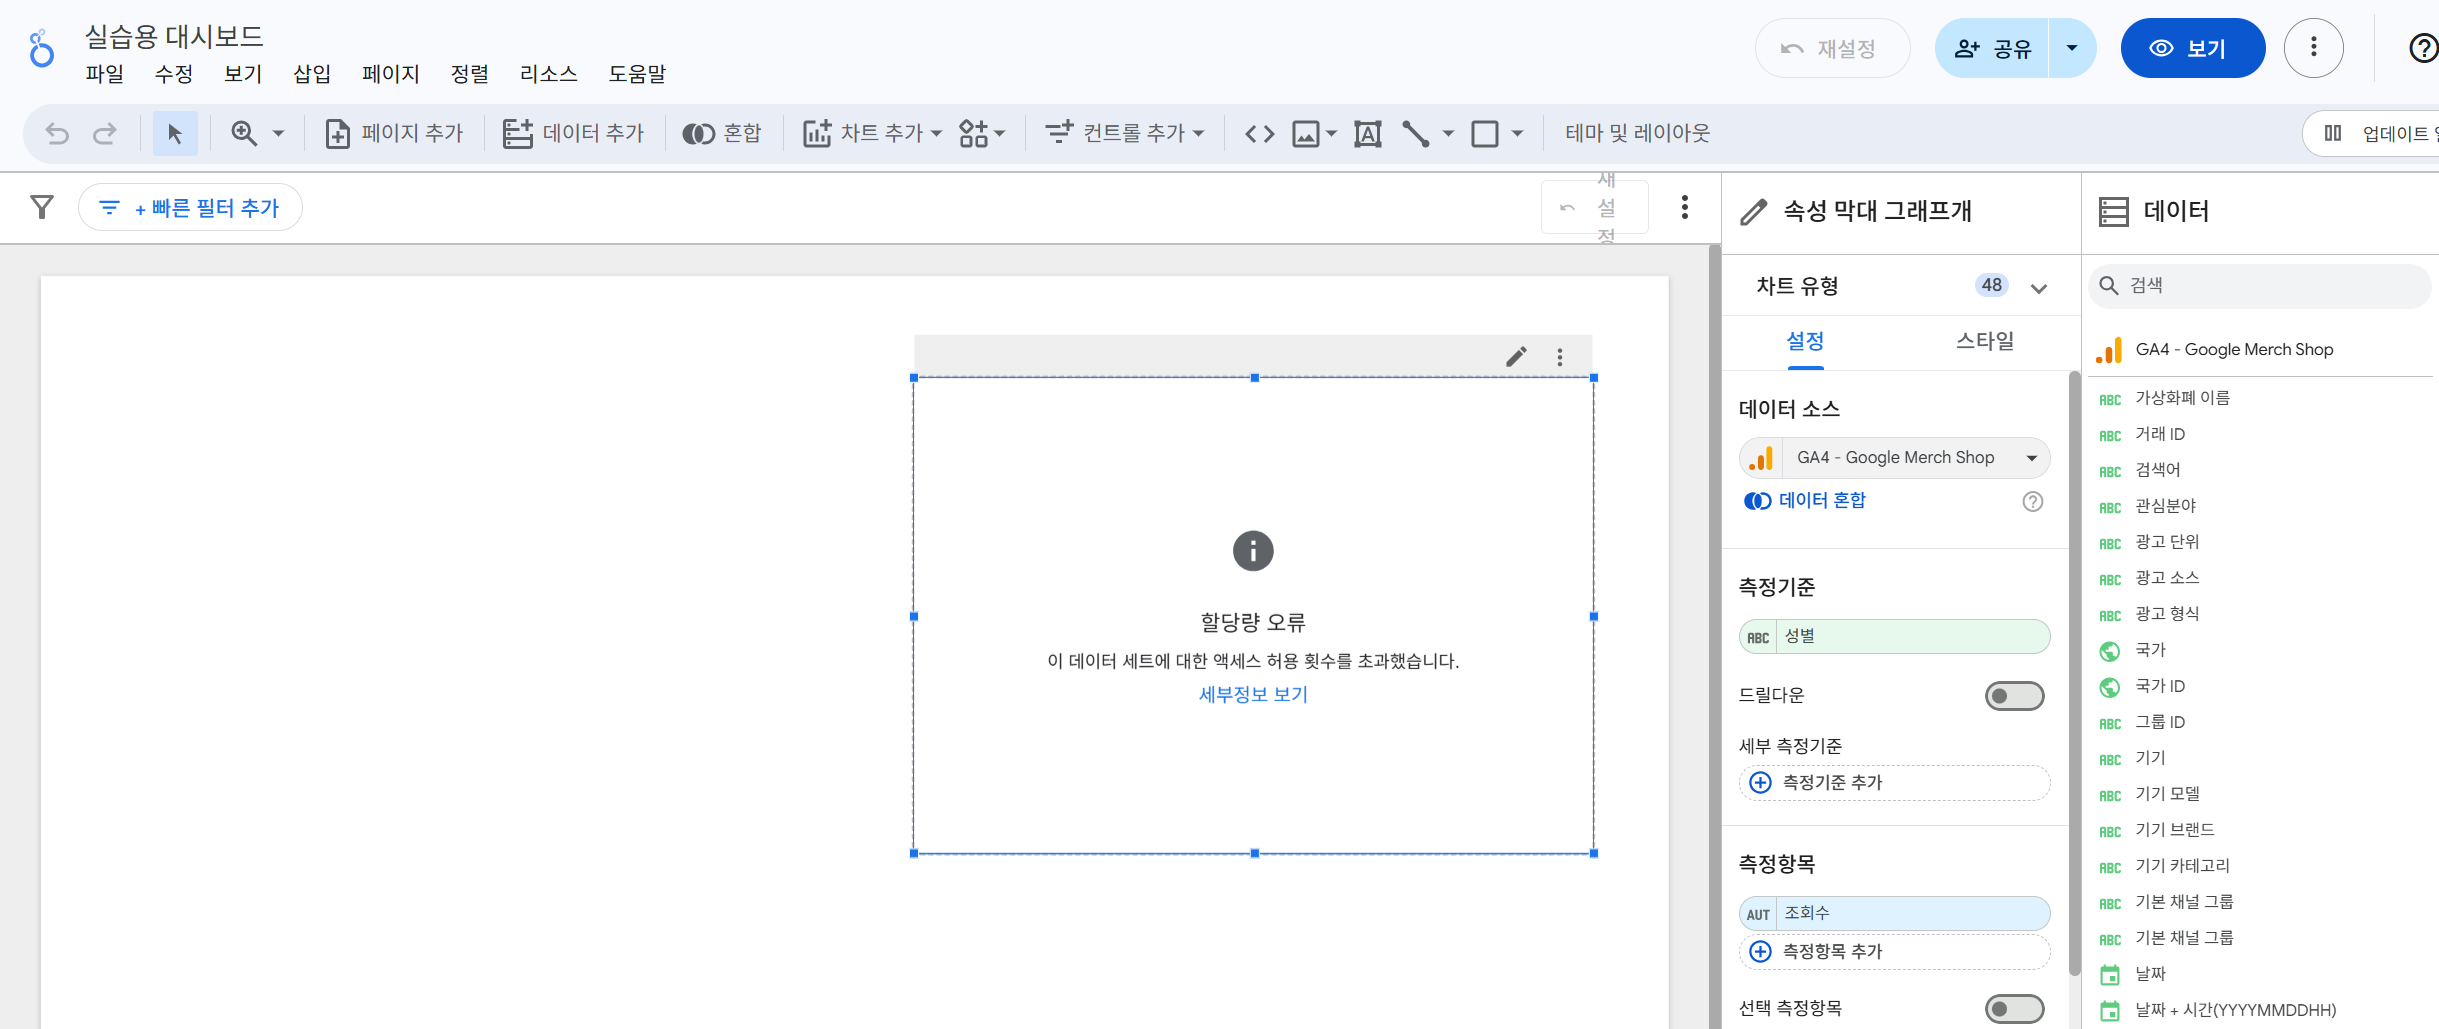
Task: Open the 수정 menu
Action: click(x=174, y=74)
